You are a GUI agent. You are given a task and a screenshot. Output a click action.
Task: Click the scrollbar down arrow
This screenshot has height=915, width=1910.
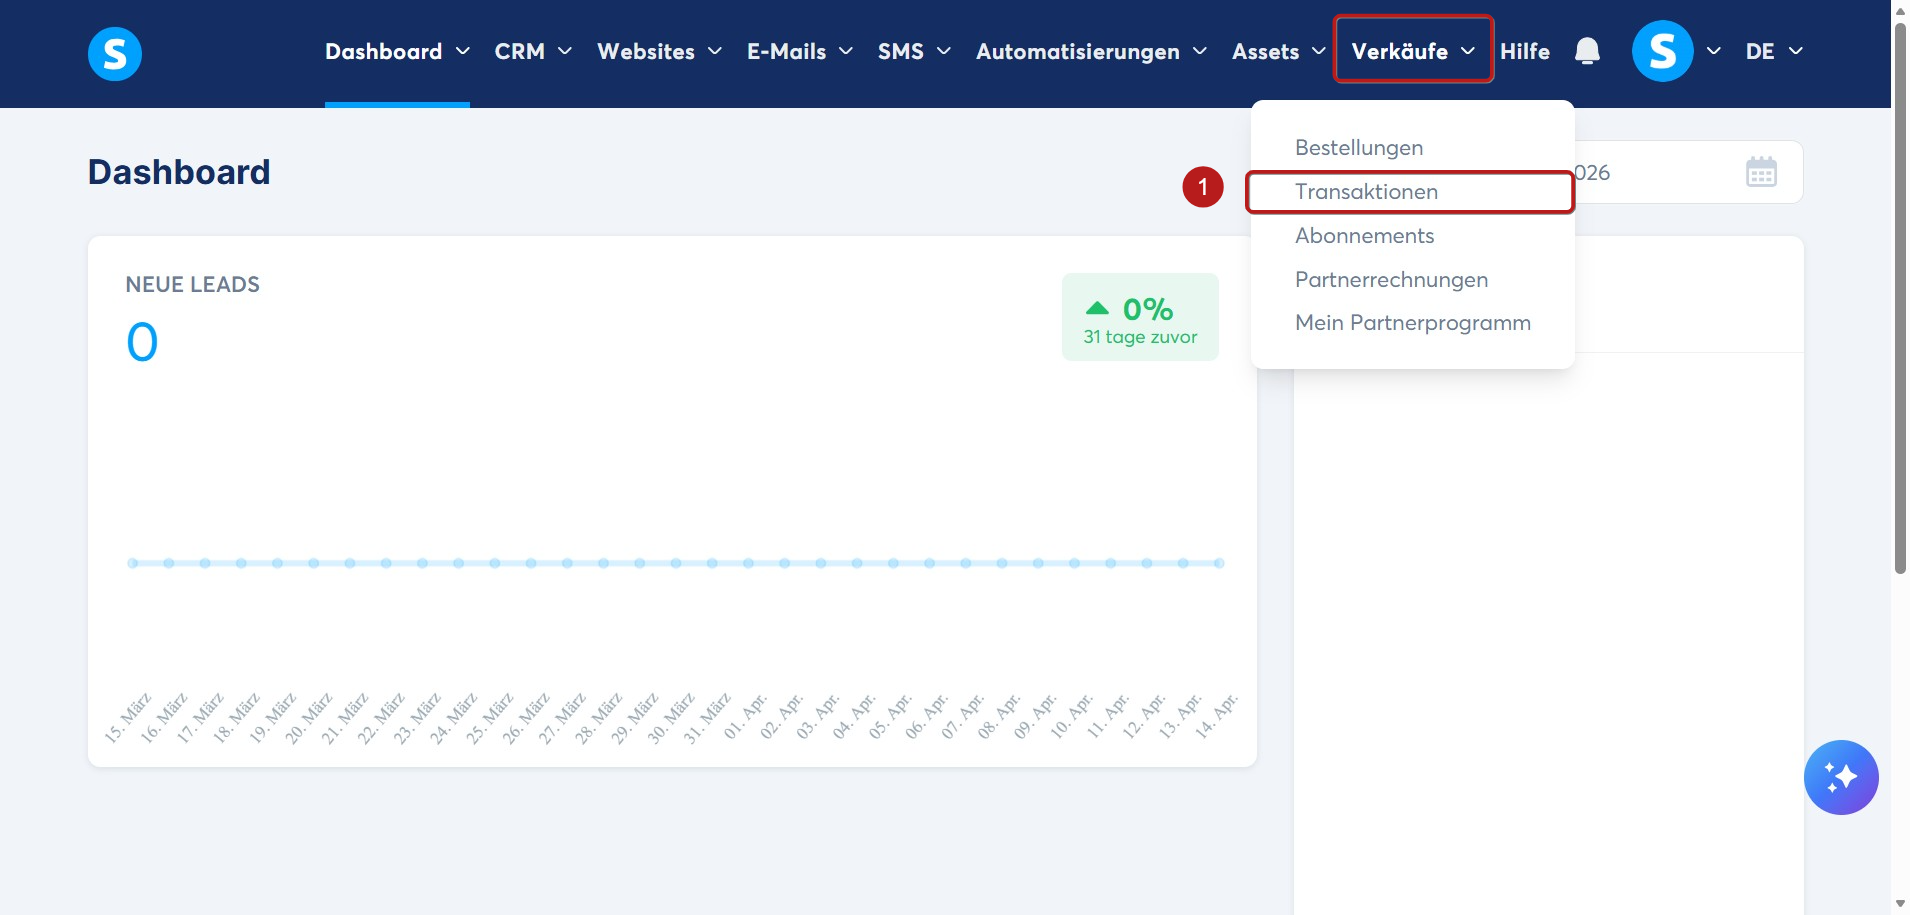coord(1900,904)
